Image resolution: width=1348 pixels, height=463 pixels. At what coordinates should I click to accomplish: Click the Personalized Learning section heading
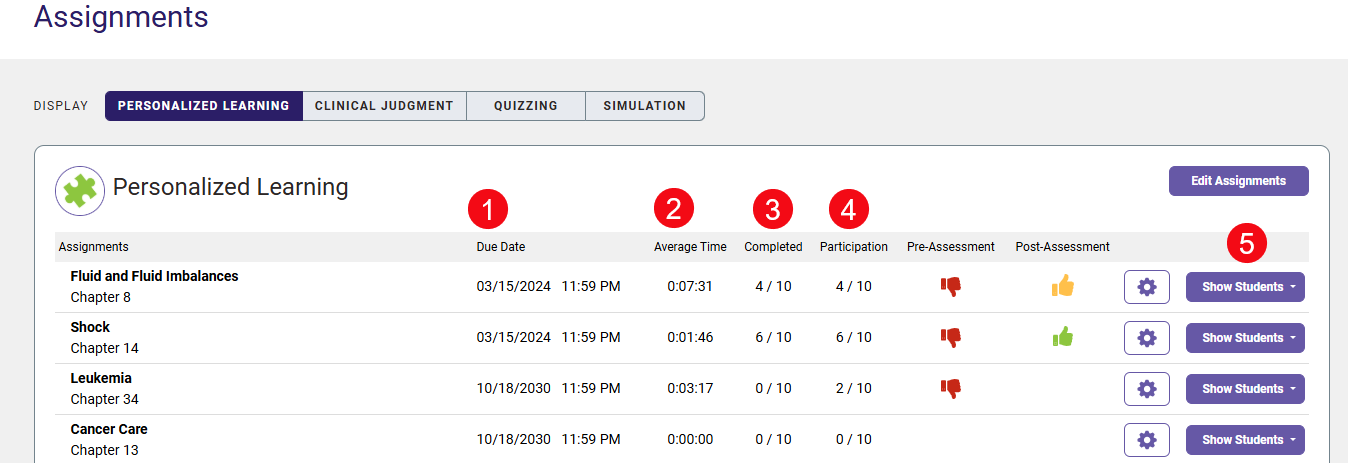tap(231, 187)
